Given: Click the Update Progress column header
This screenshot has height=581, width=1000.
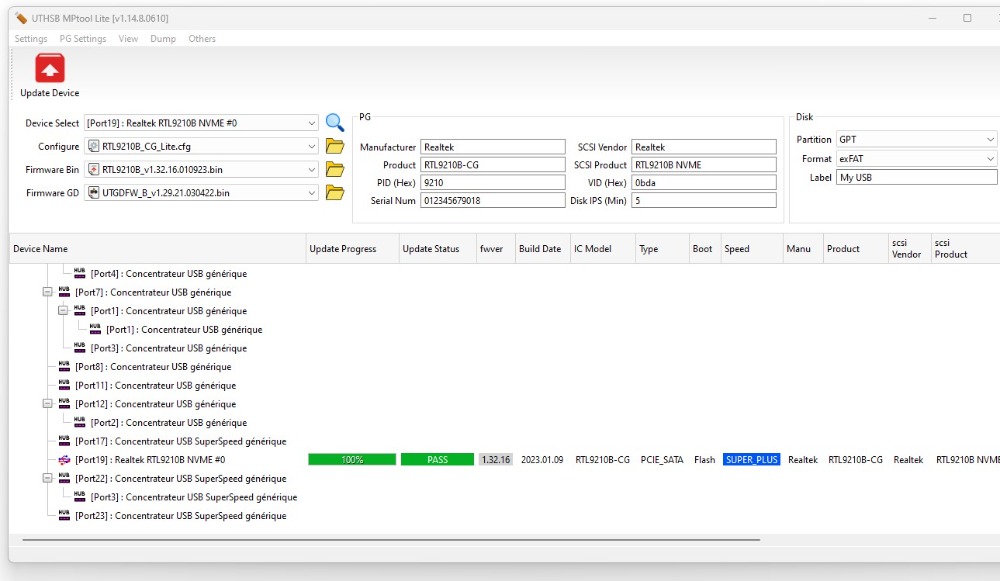Looking at the screenshot, I should pos(343,249).
